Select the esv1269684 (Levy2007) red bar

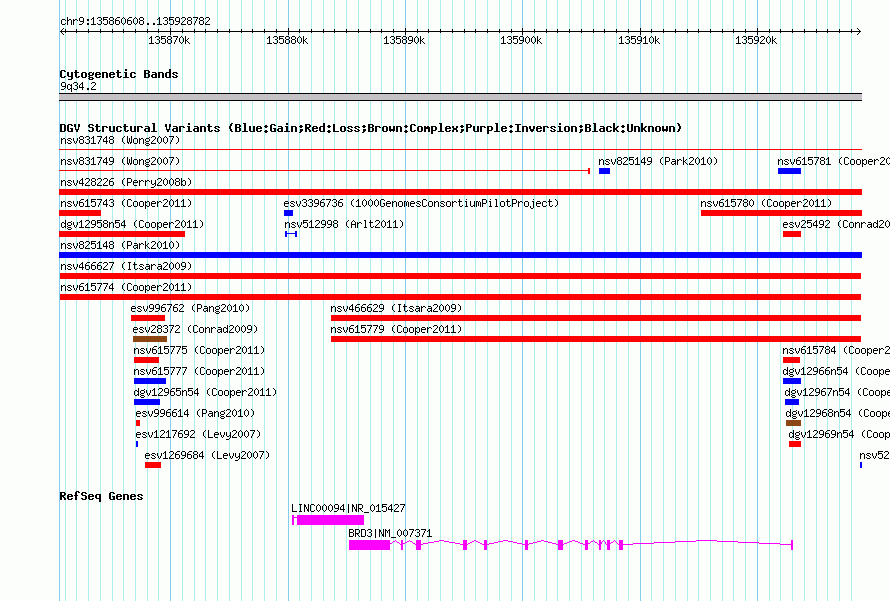153,465
